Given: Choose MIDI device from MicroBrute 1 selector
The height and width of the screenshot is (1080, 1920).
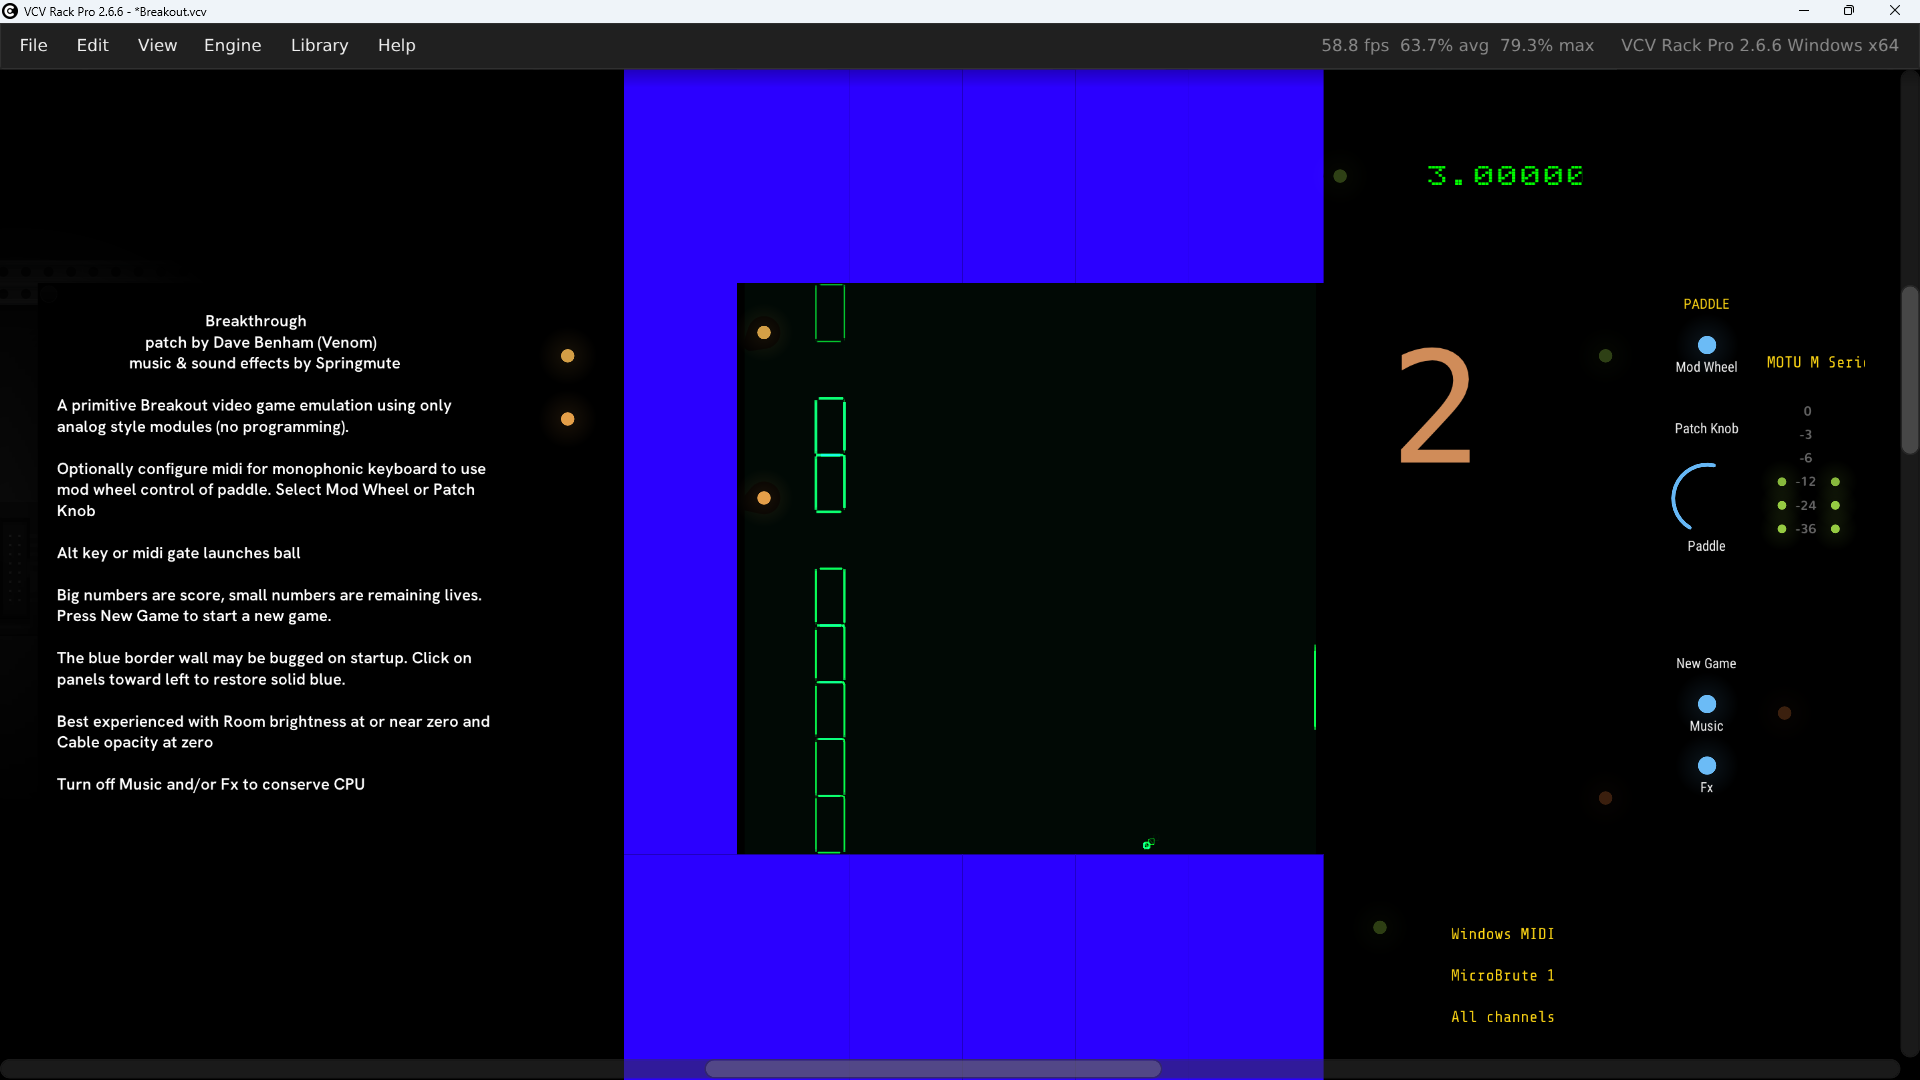Looking at the screenshot, I should point(1502,975).
